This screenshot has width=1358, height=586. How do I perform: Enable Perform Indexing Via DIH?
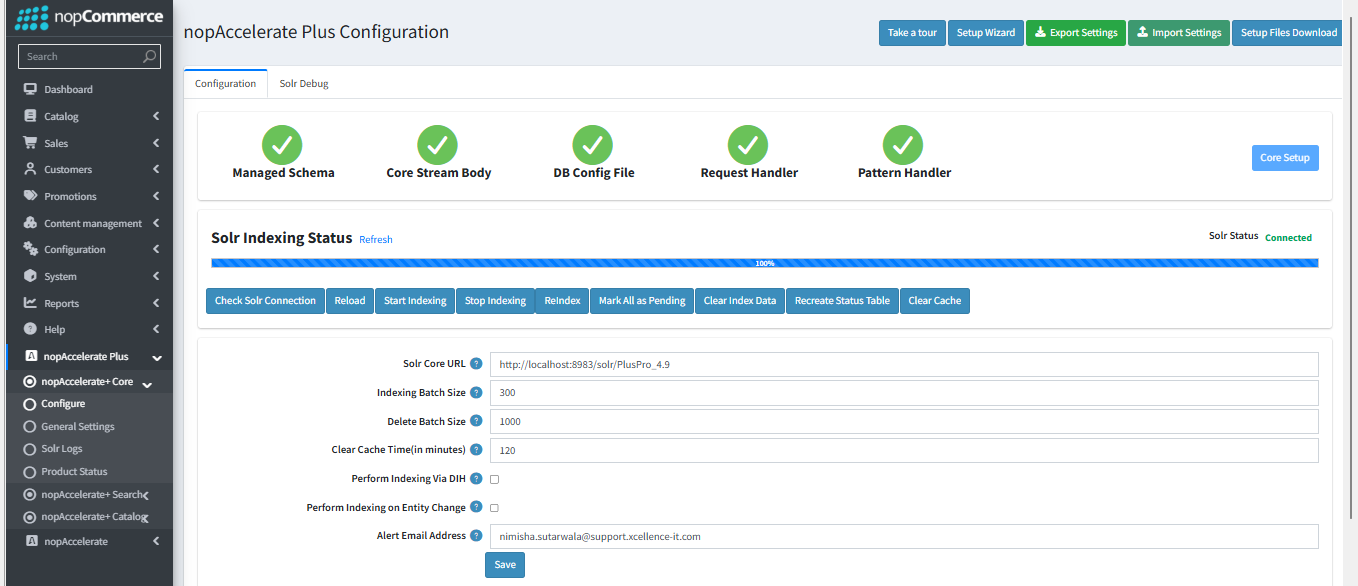point(494,478)
